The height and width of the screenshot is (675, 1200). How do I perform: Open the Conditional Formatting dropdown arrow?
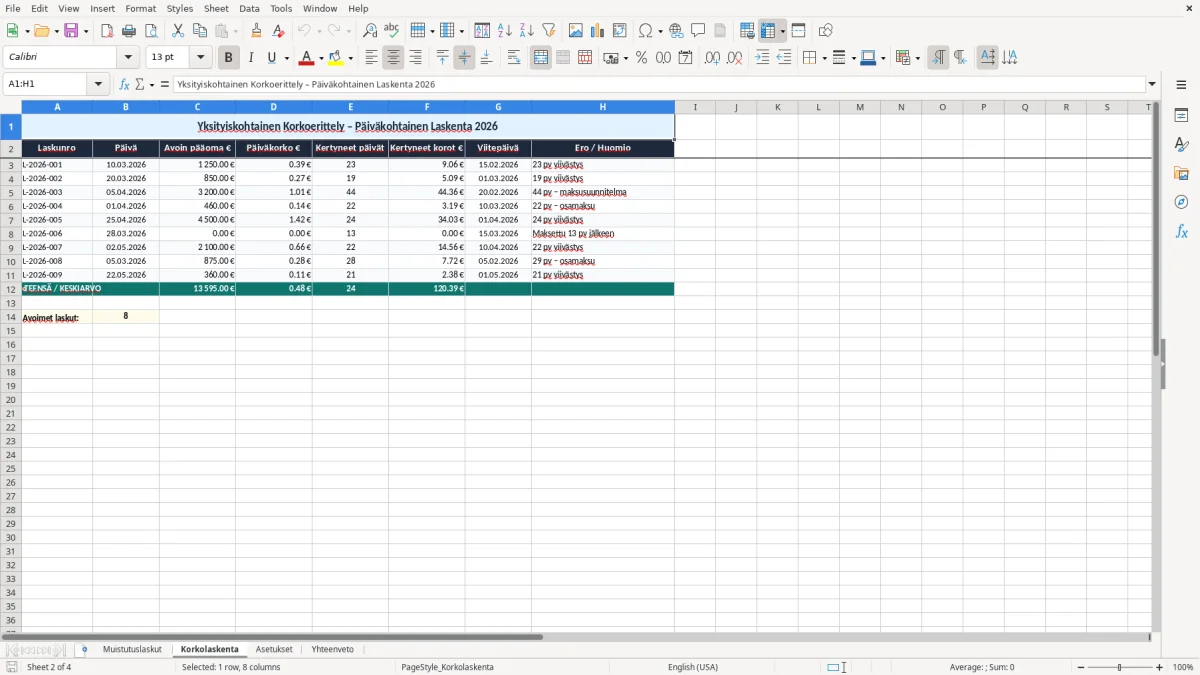(x=917, y=58)
